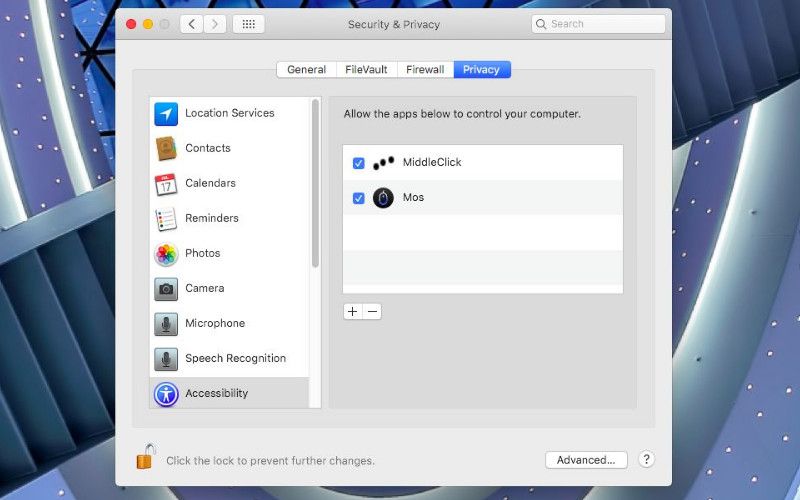Close the Security & Privacy window
The image size is (800, 500).
(x=131, y=24)
